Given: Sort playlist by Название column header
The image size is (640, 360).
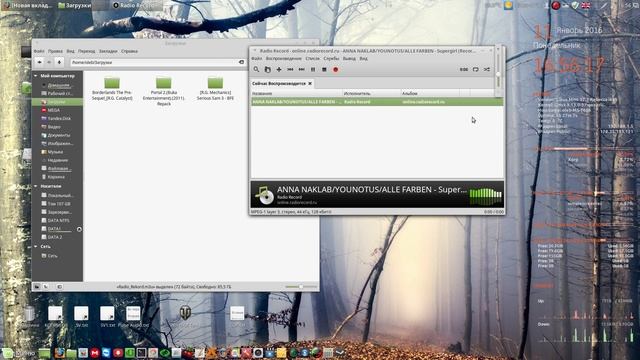Looking at the screenshot, I should pos(296,93).
